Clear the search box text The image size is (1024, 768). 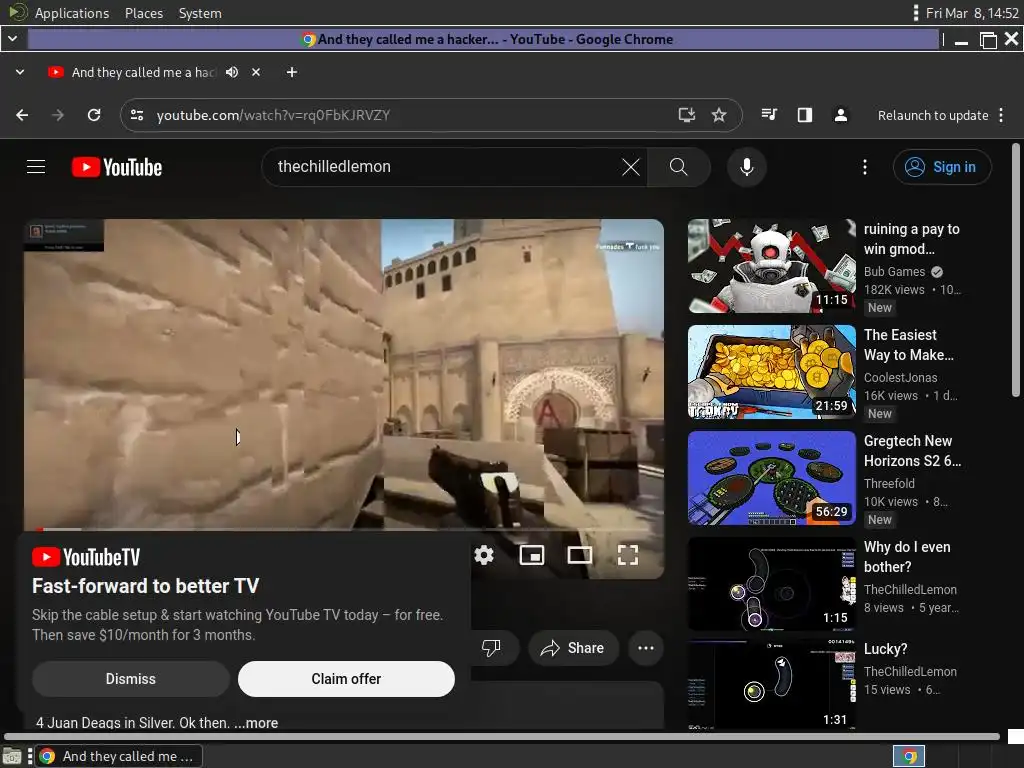631,167
